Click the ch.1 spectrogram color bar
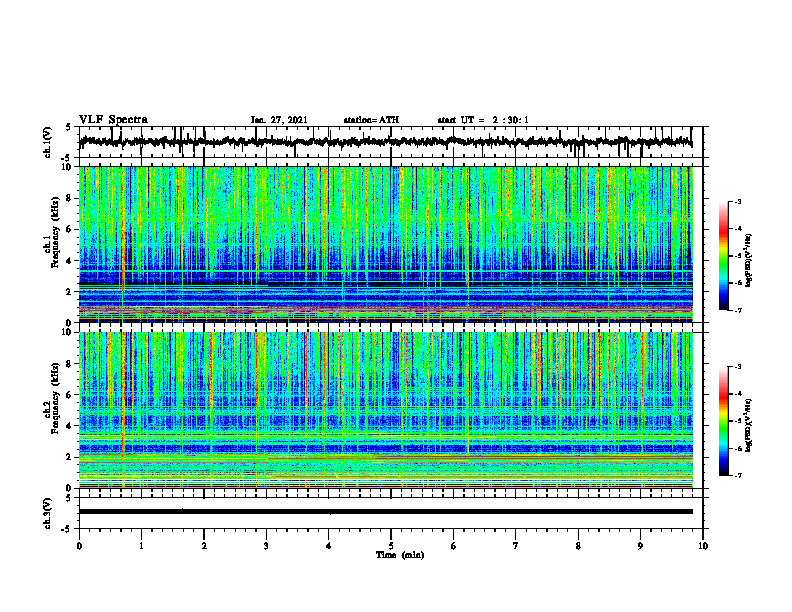The height and width of the screenshot is (612, 792). pos(723,256)
